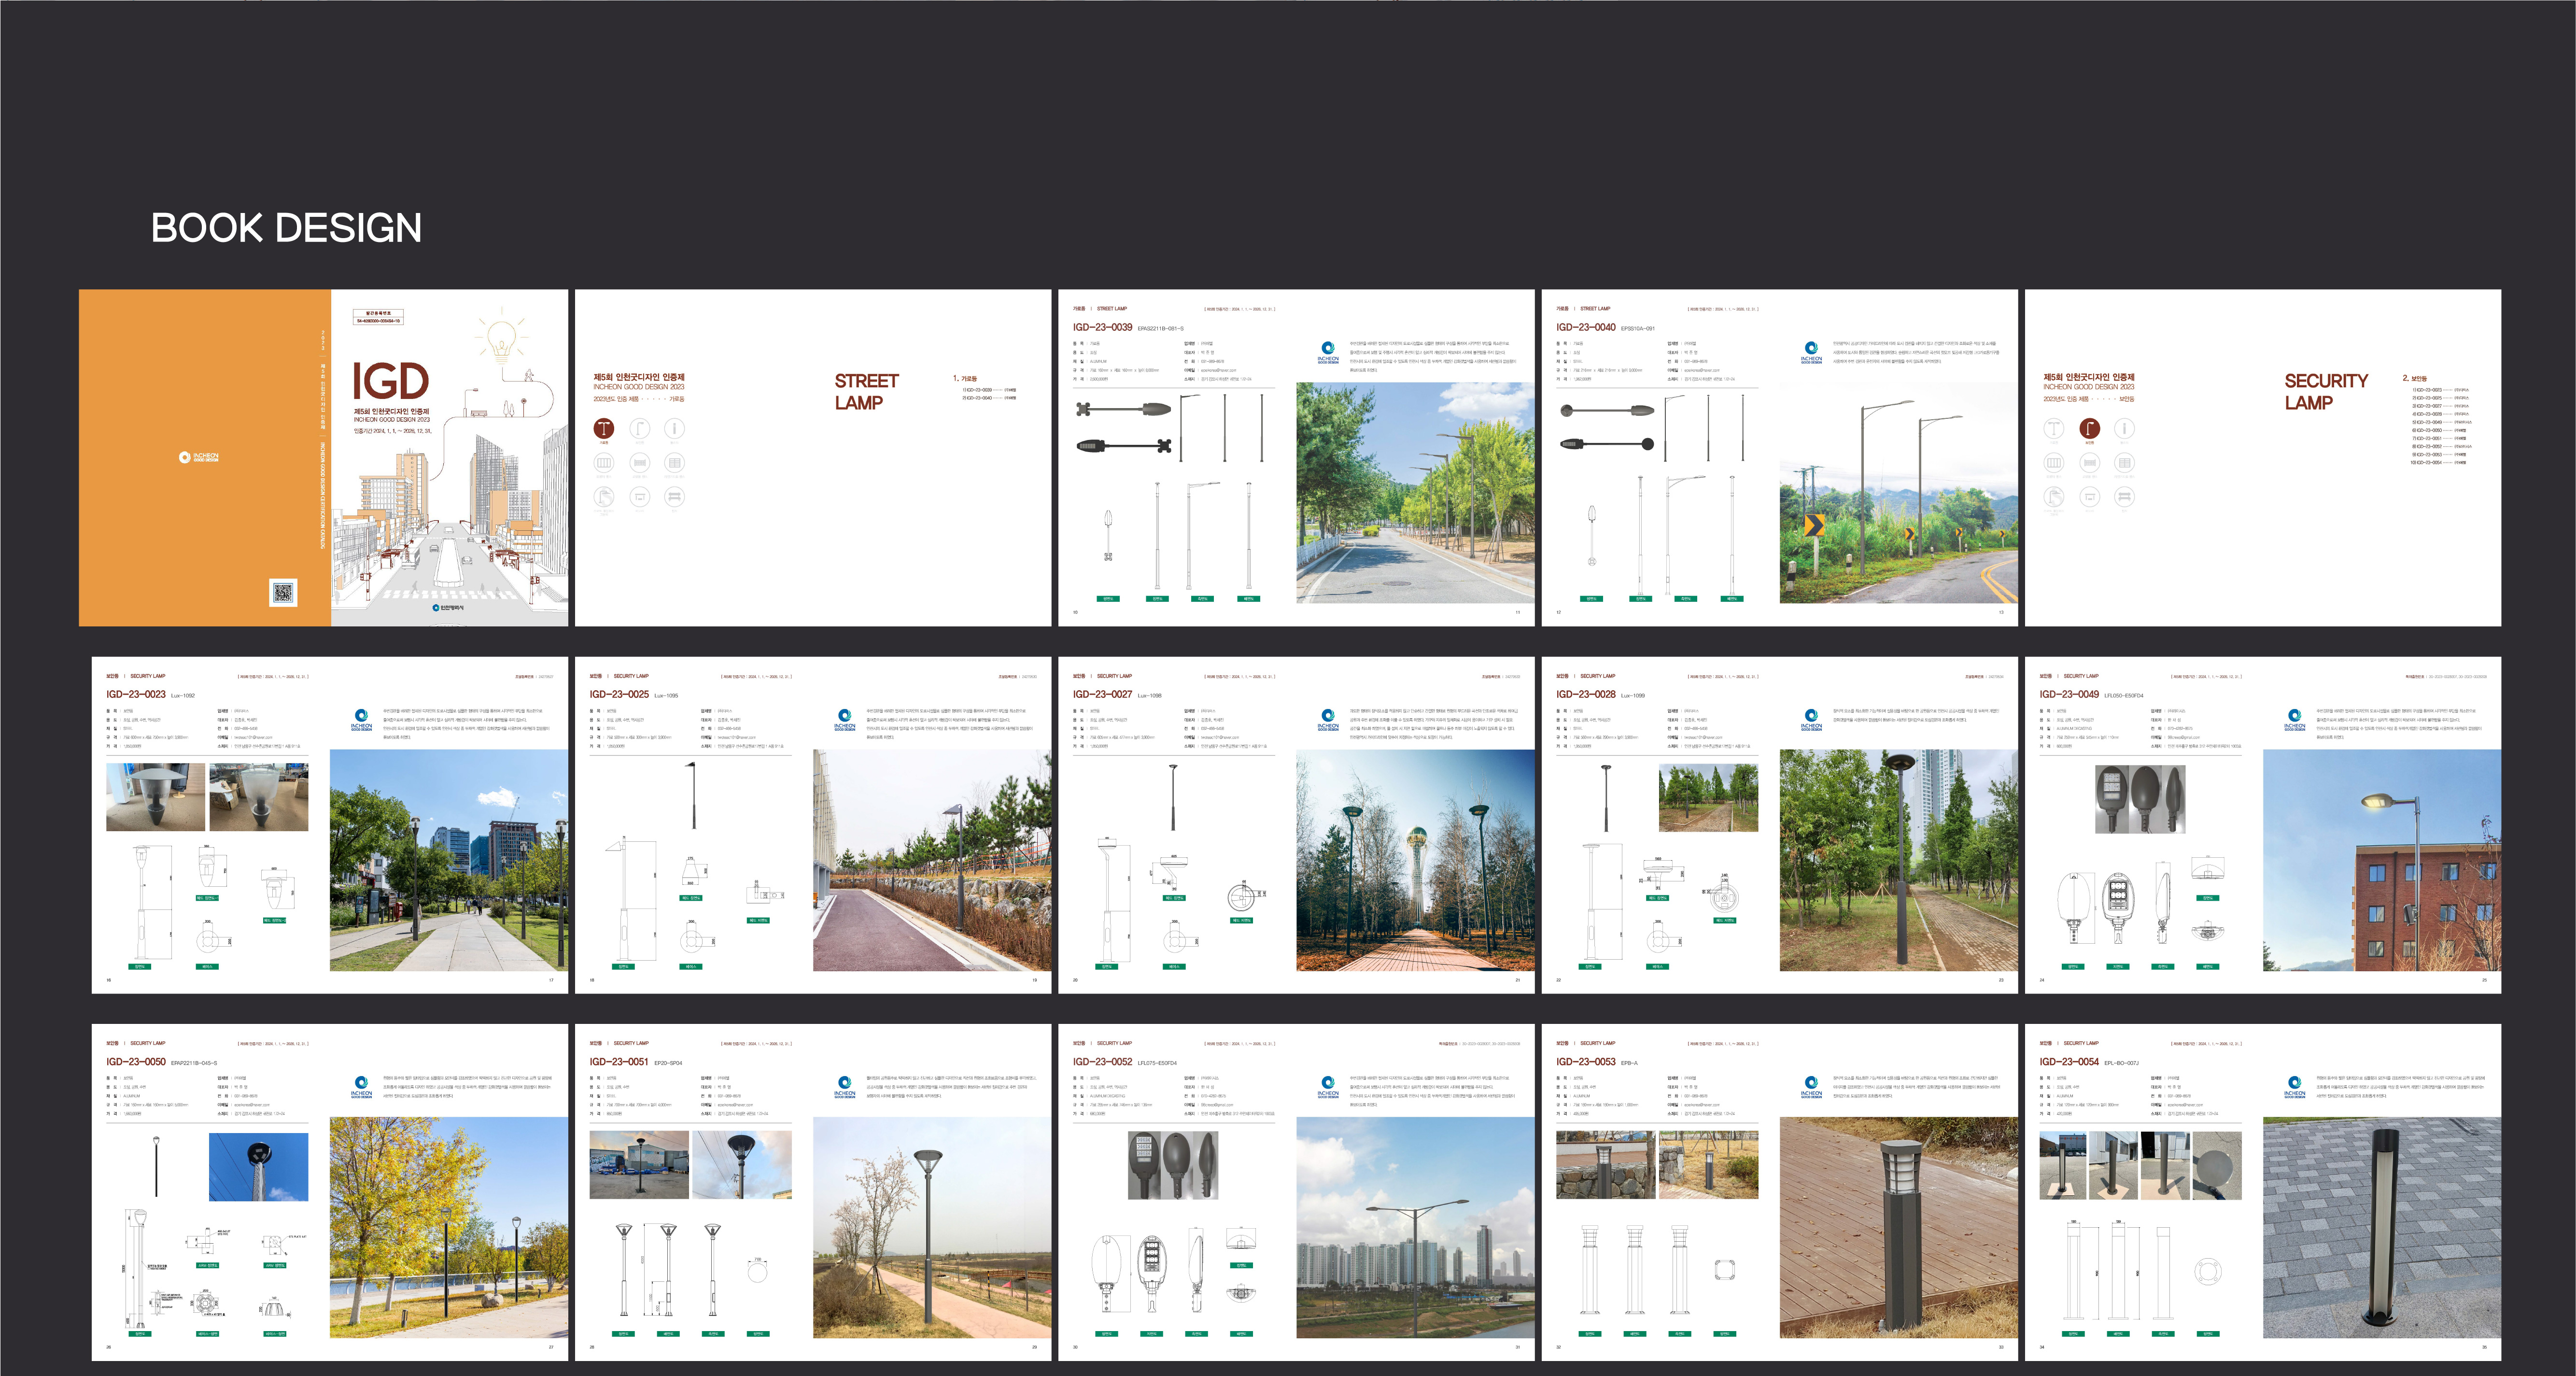Screen dimensions: 2576x1376
Task: Click the grey bollard icon on STREET LAMP page
Action: (x=675, y=428)
